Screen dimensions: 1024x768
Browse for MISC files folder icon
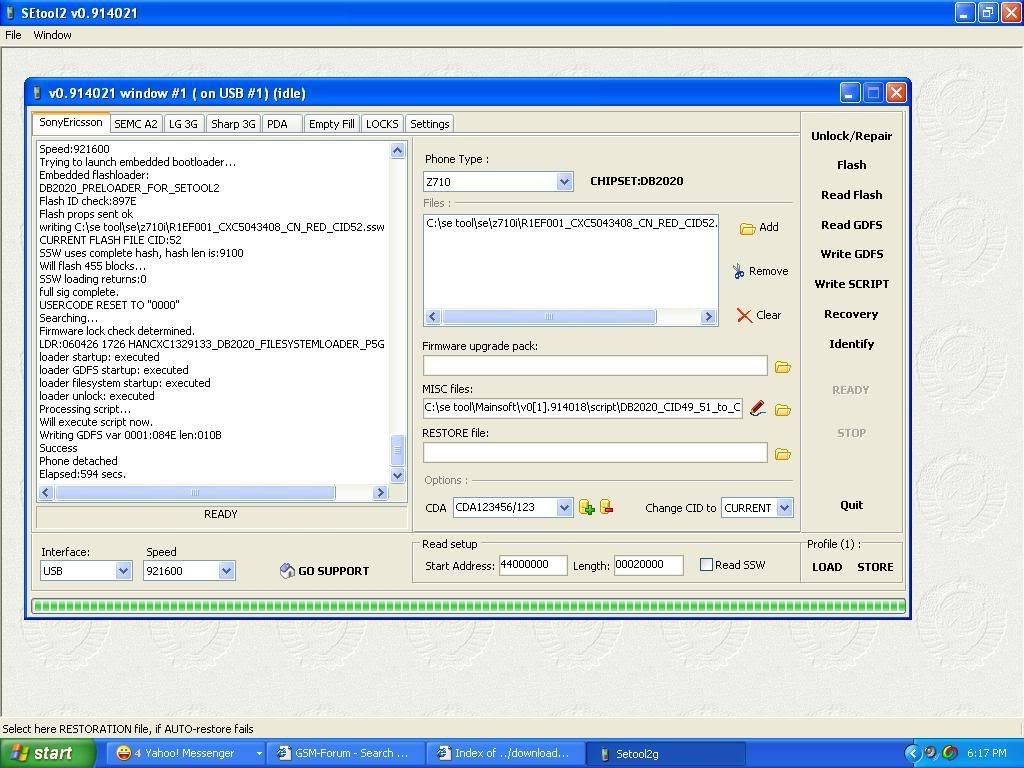pos(782,409)
